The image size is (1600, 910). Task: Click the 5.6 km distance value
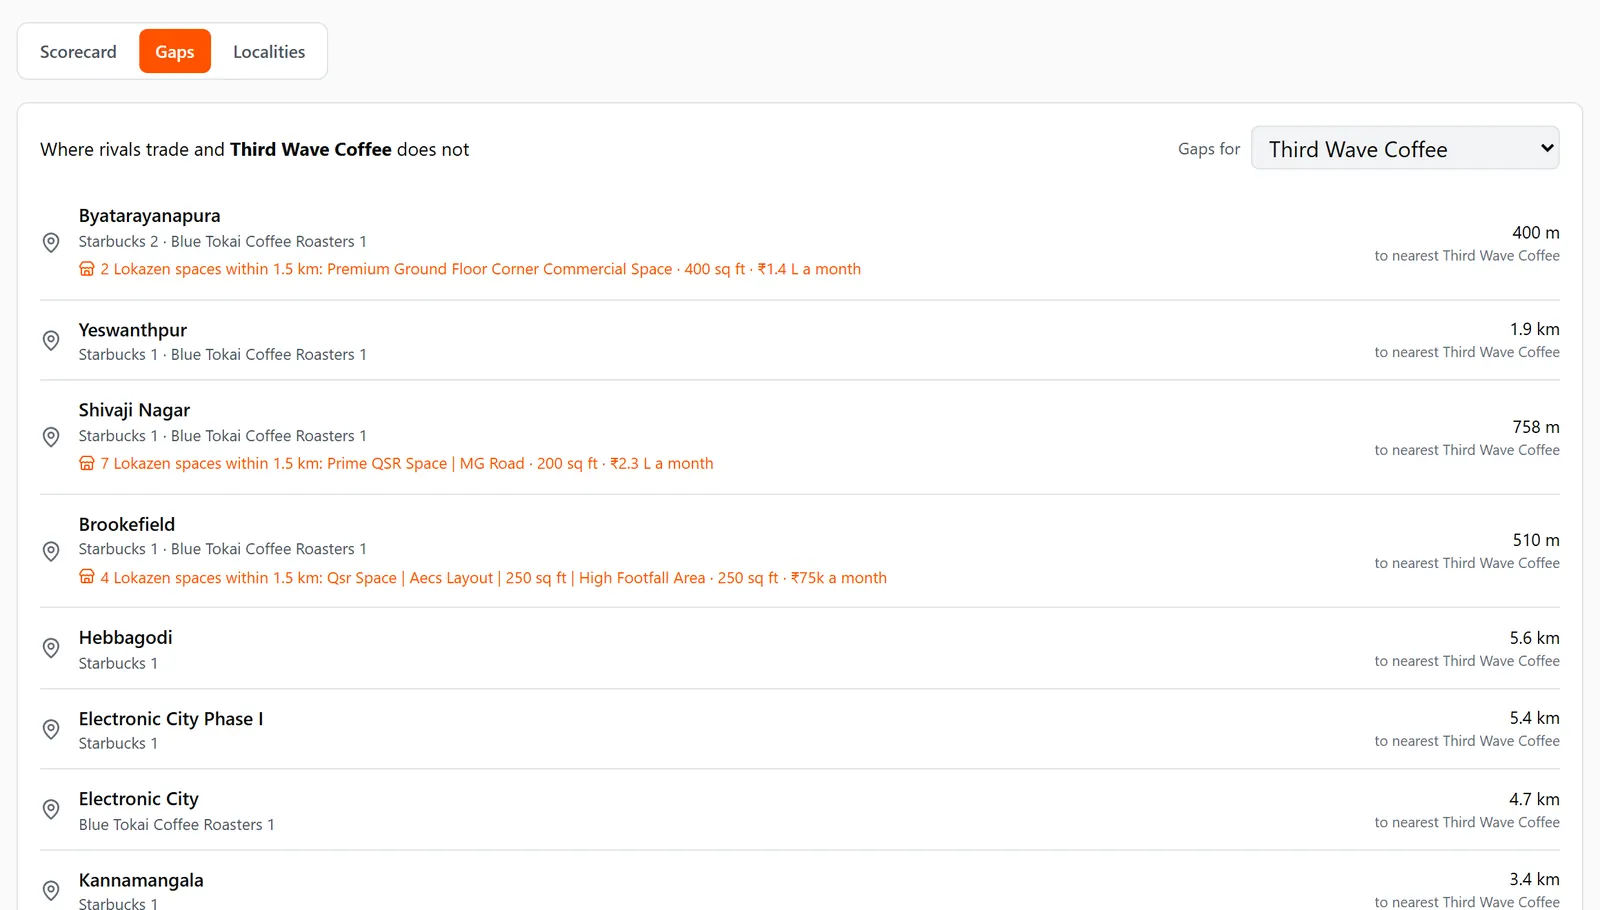click(1534, 638)
